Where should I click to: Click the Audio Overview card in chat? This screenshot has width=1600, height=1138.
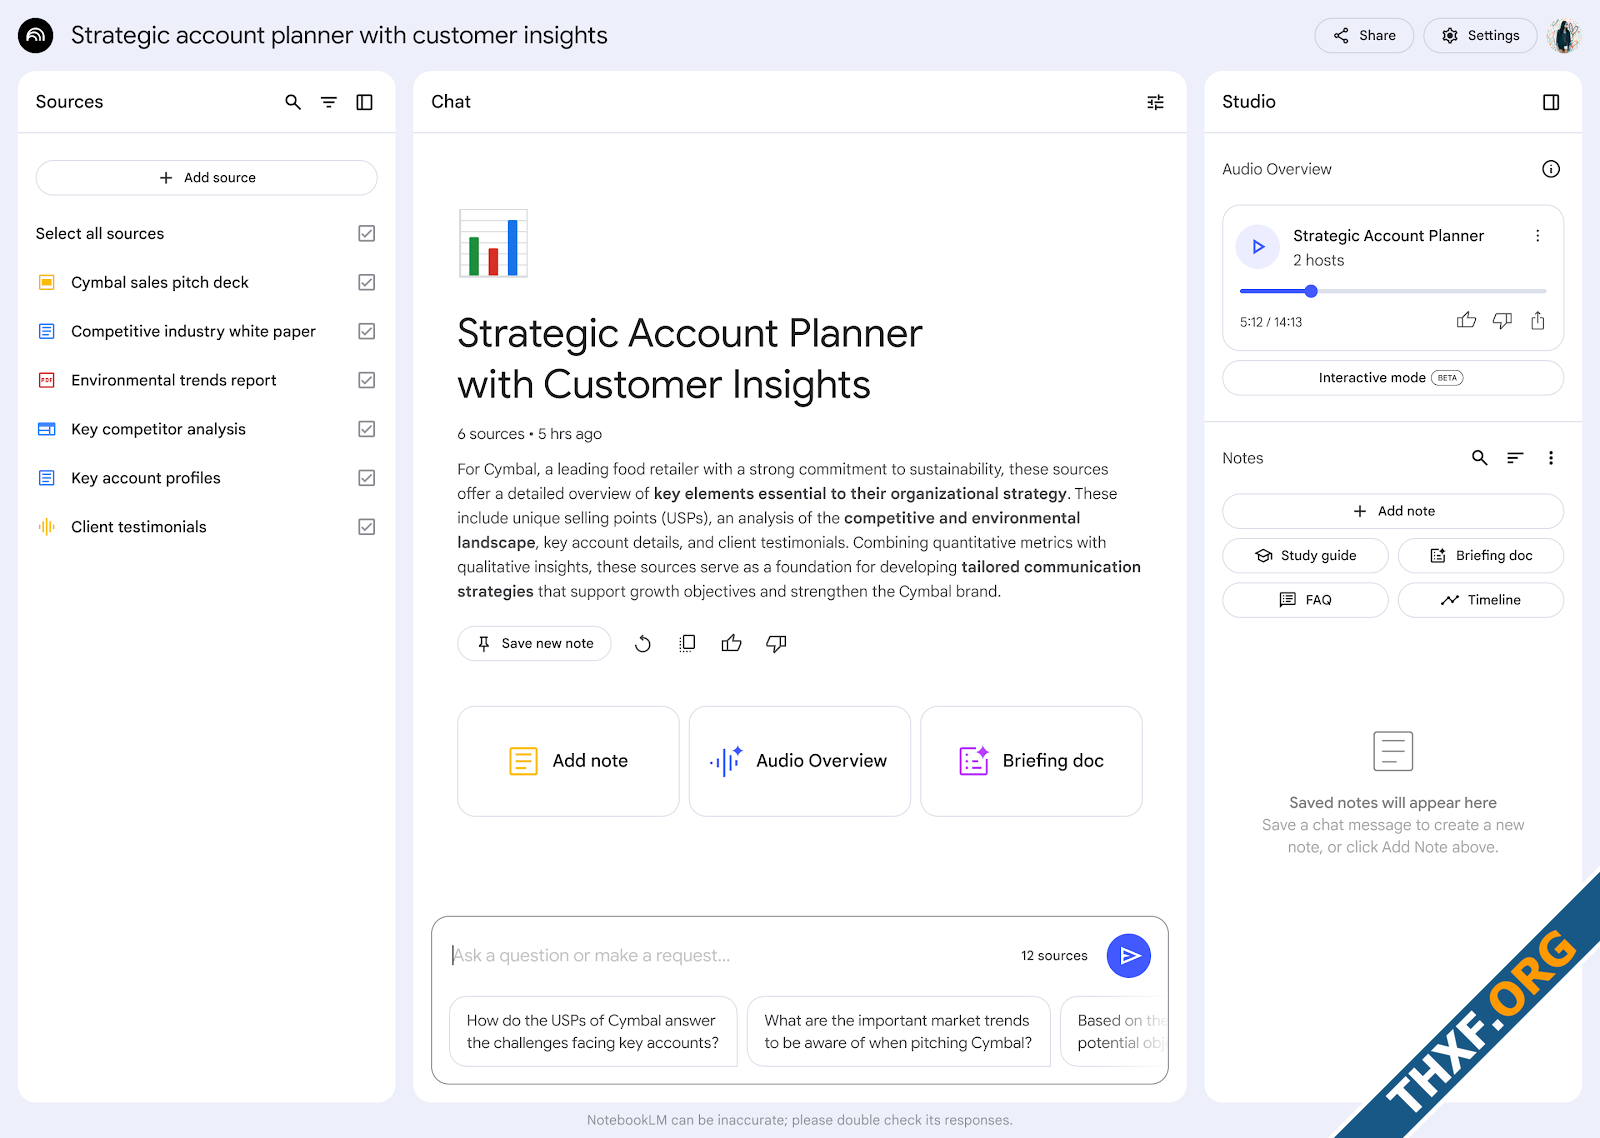pos(800,761)
